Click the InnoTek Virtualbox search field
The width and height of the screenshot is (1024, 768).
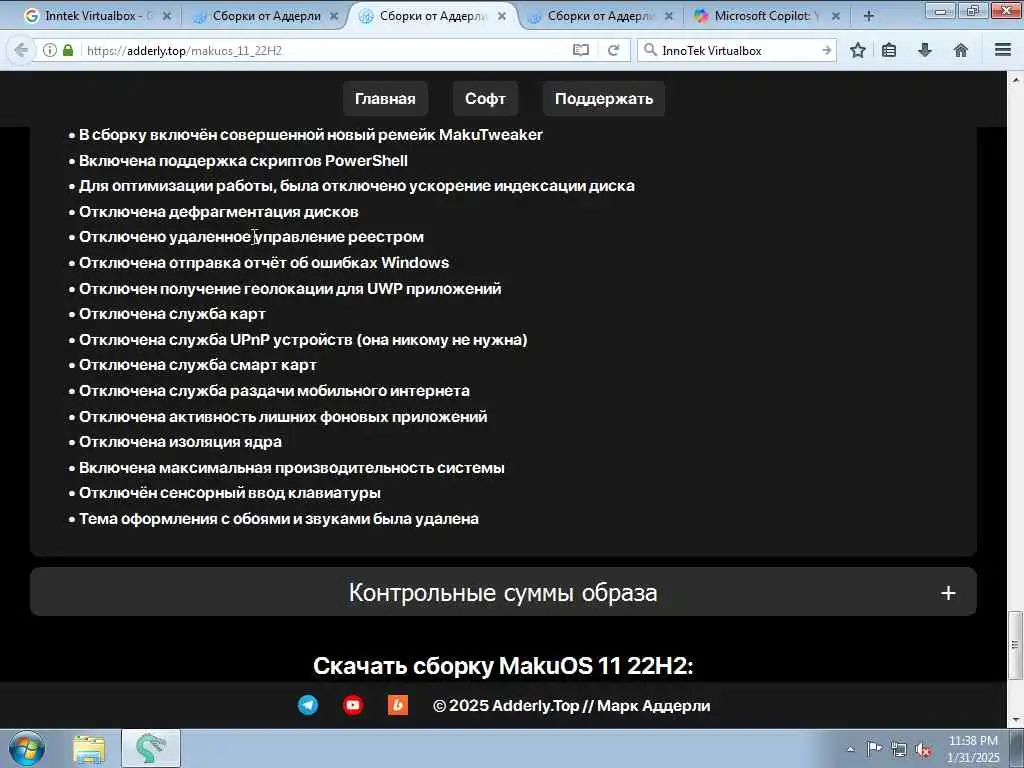click(x=738, y=50)
